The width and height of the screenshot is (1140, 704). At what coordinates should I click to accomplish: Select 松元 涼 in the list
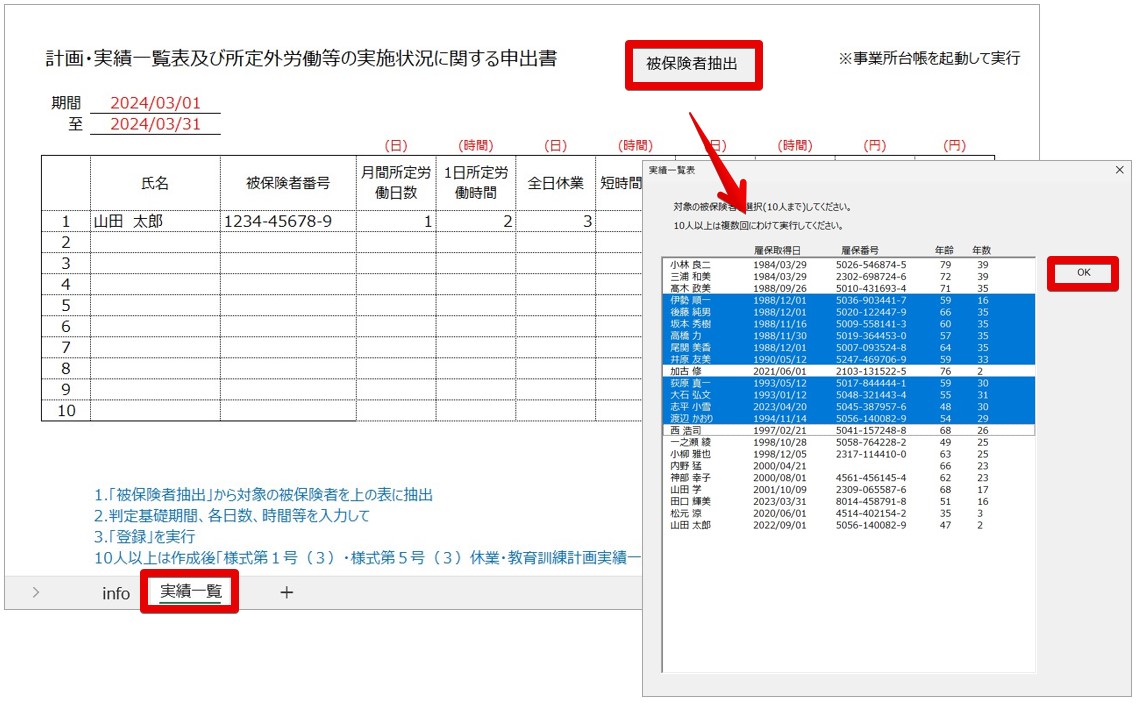848,513
